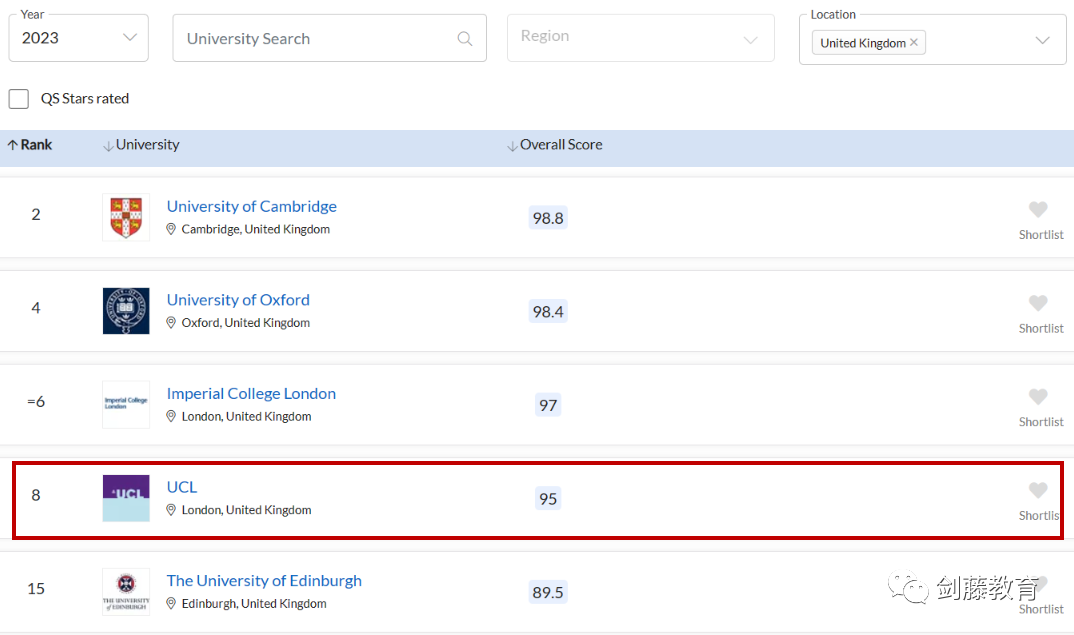Click Imperial College's London location pin

[x=171, y=416]
